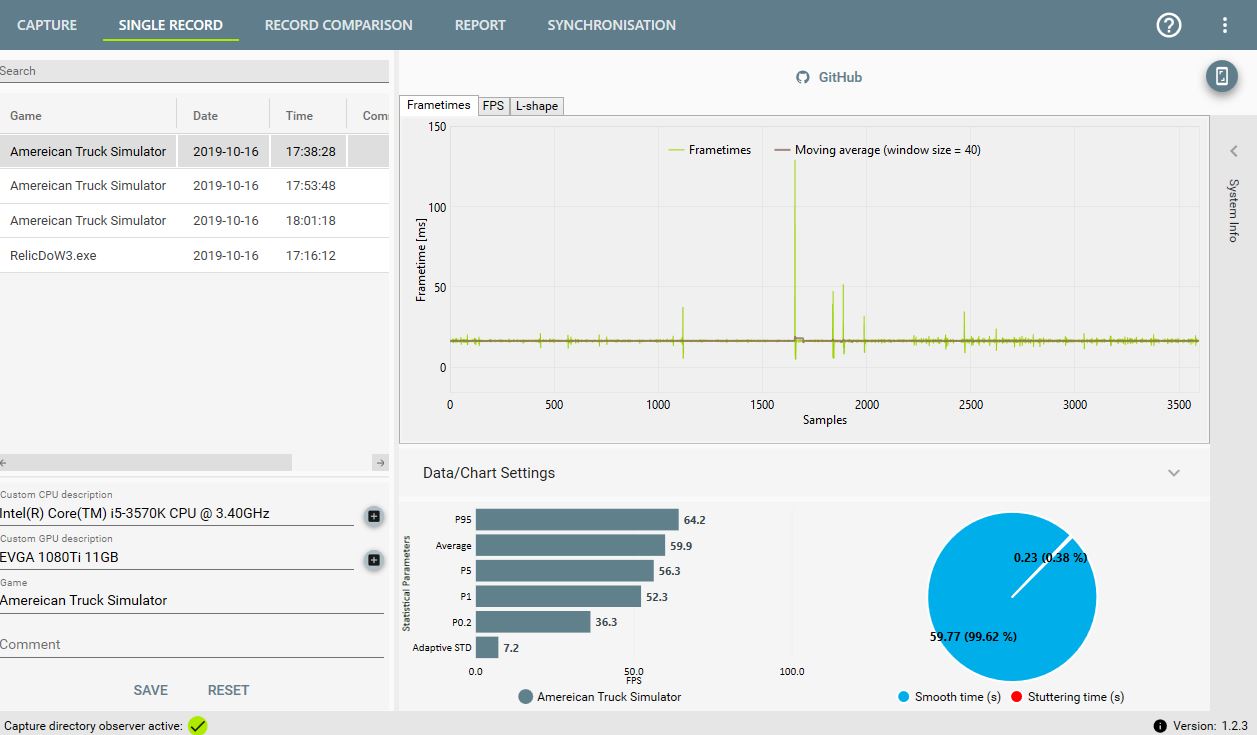Click the P95 bar in statistics chart
Screen dimensions: 1257x735
[577, 520]
